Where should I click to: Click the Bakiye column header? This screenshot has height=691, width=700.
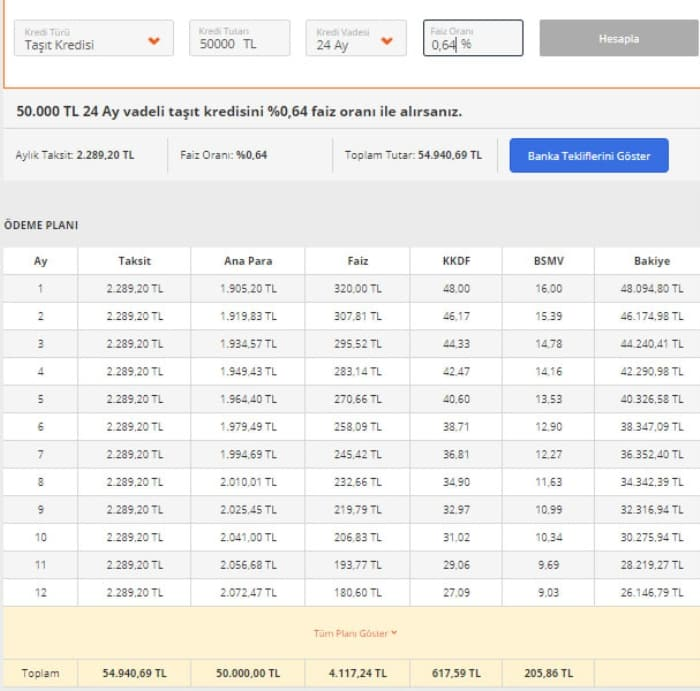[x=651, y=261]
